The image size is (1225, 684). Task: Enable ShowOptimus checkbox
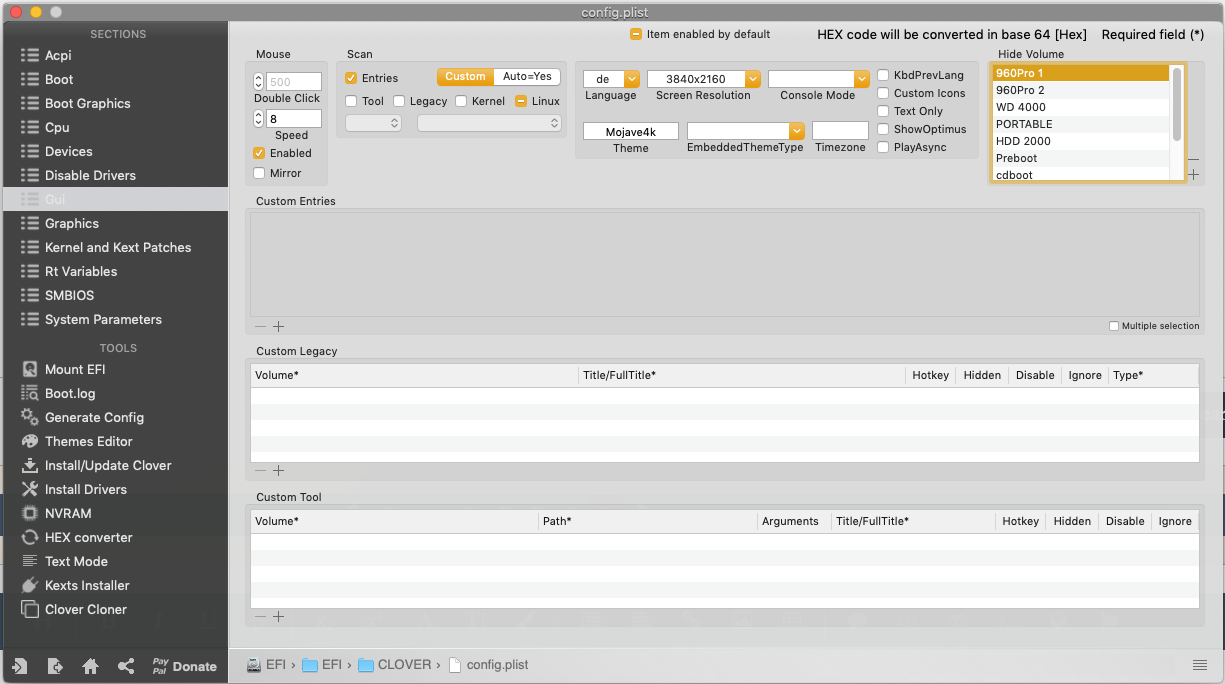pos(883,129)
